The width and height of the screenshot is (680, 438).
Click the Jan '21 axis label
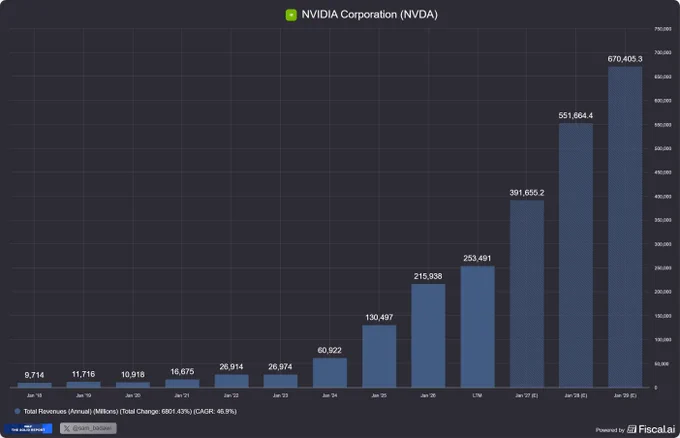tap(182, 396)
